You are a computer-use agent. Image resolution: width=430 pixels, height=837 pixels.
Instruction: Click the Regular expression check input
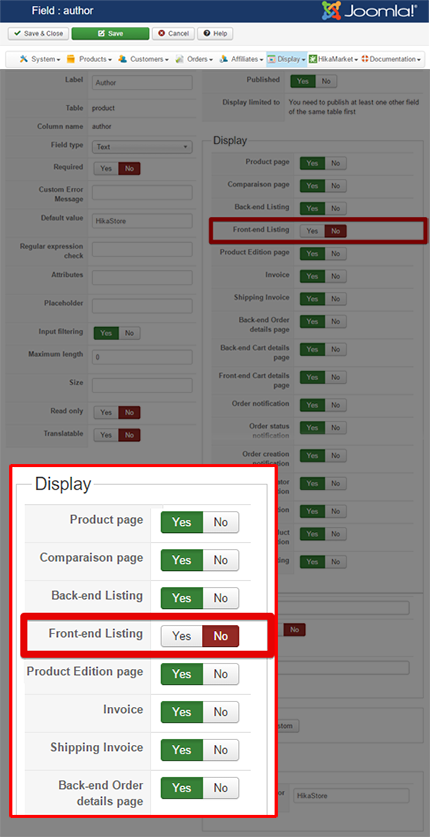pos(142,249)
